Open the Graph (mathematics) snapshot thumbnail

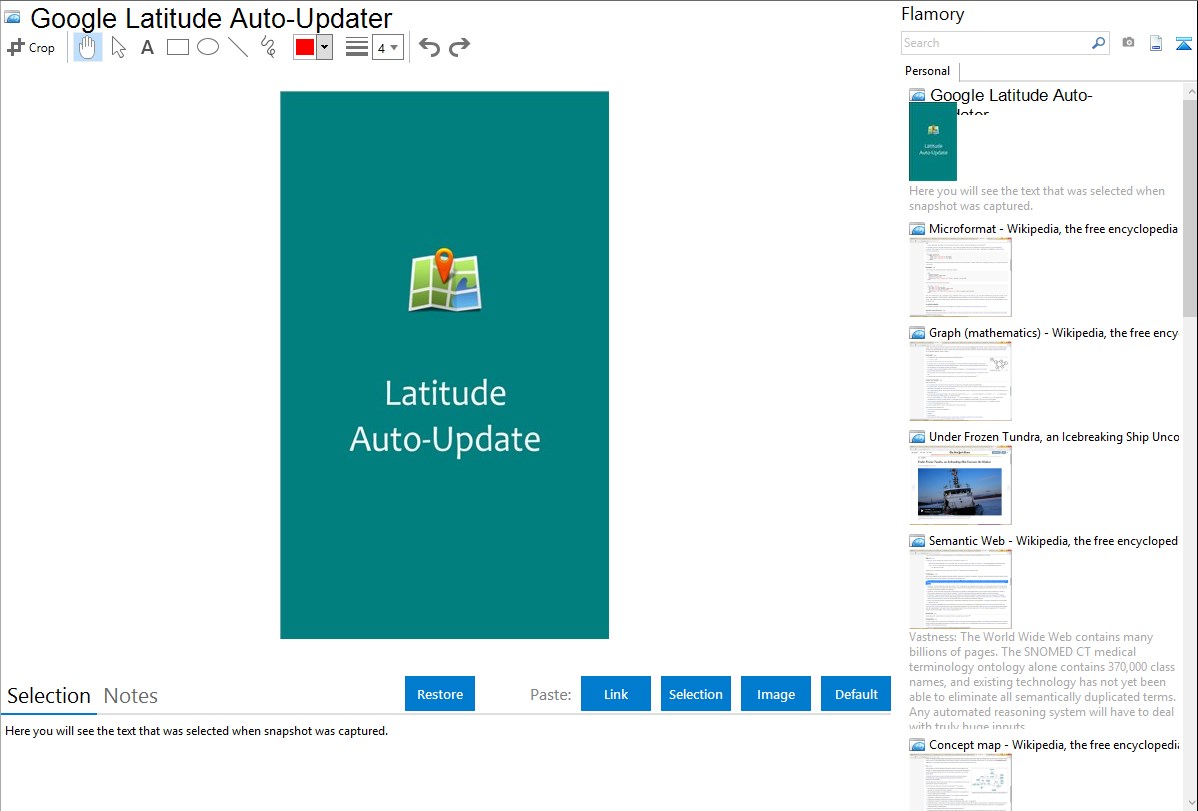point(960,381)
